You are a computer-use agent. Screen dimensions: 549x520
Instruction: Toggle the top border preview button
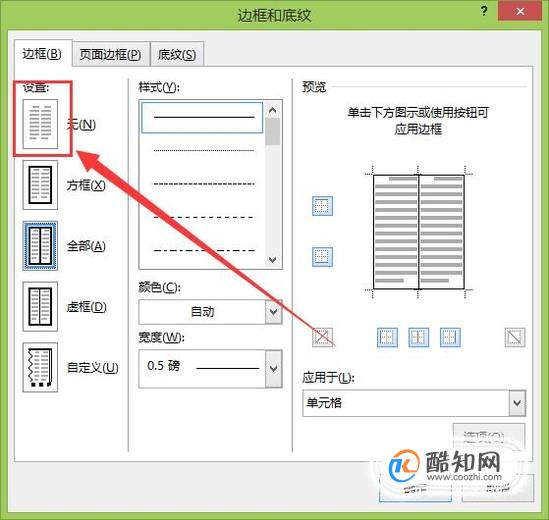[x=322, y=206]
